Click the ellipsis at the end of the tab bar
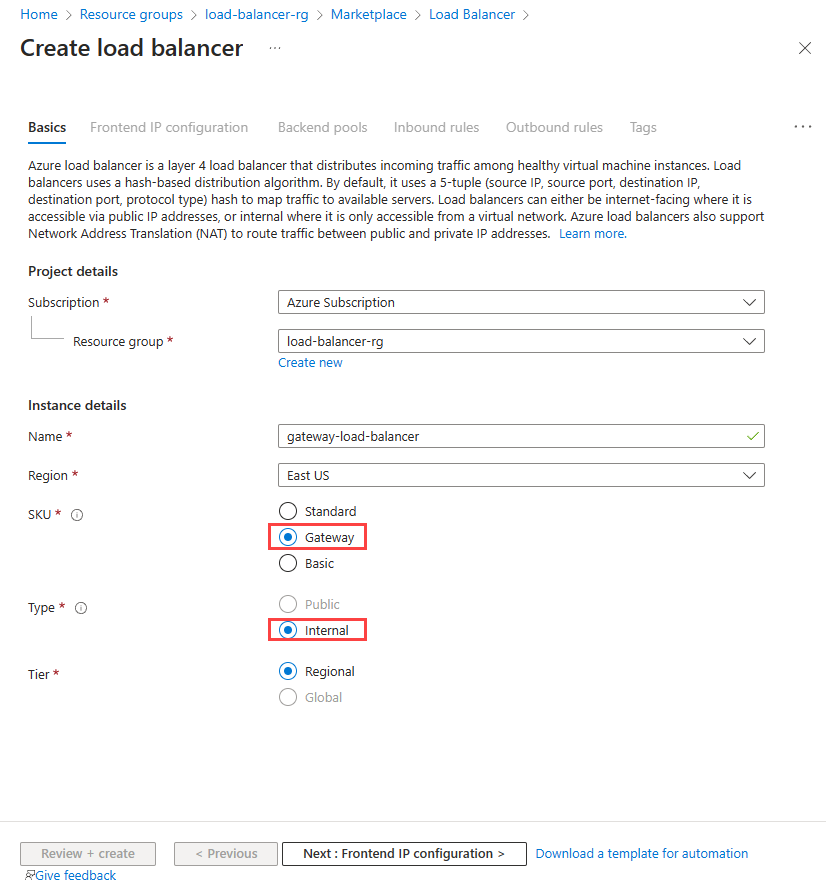Viewport: 826px width, 886px height. (803, 126)
